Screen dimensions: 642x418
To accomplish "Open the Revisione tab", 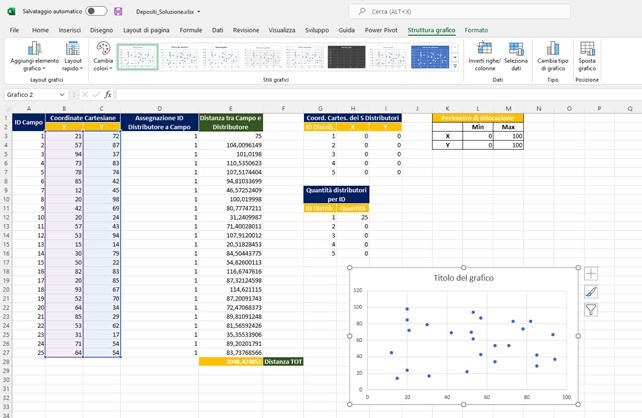I will tap(246, 30).
